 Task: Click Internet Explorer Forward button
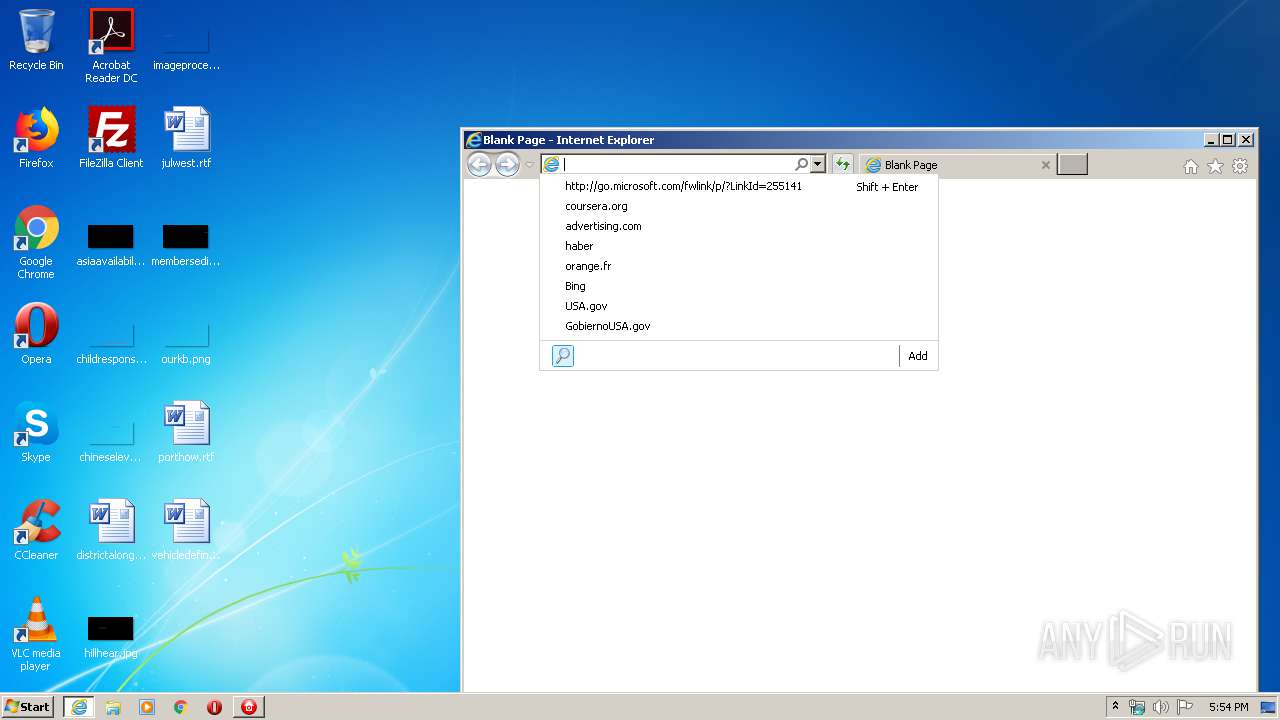[x=508, y=165]
